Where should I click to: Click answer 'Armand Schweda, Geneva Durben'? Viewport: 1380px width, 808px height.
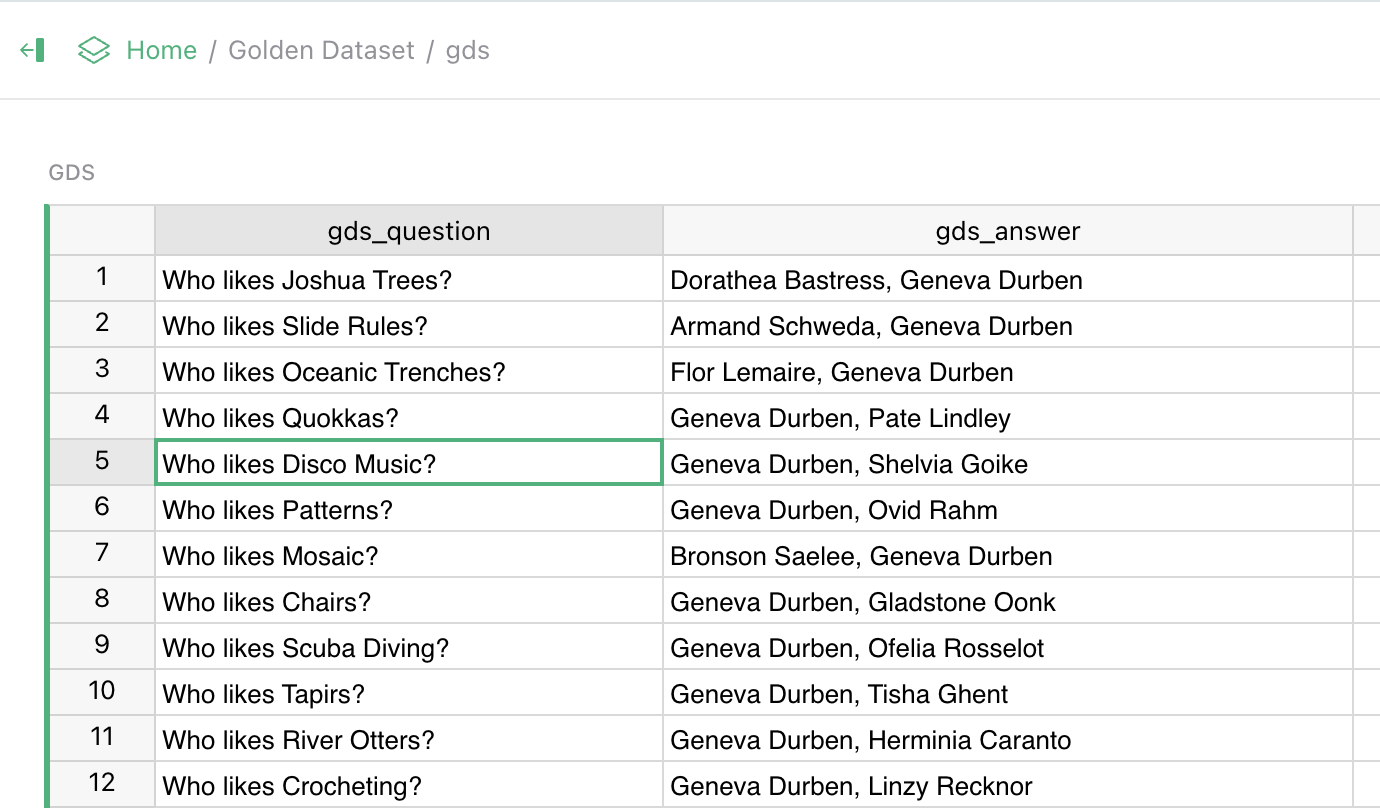(x=1007, y=325)
